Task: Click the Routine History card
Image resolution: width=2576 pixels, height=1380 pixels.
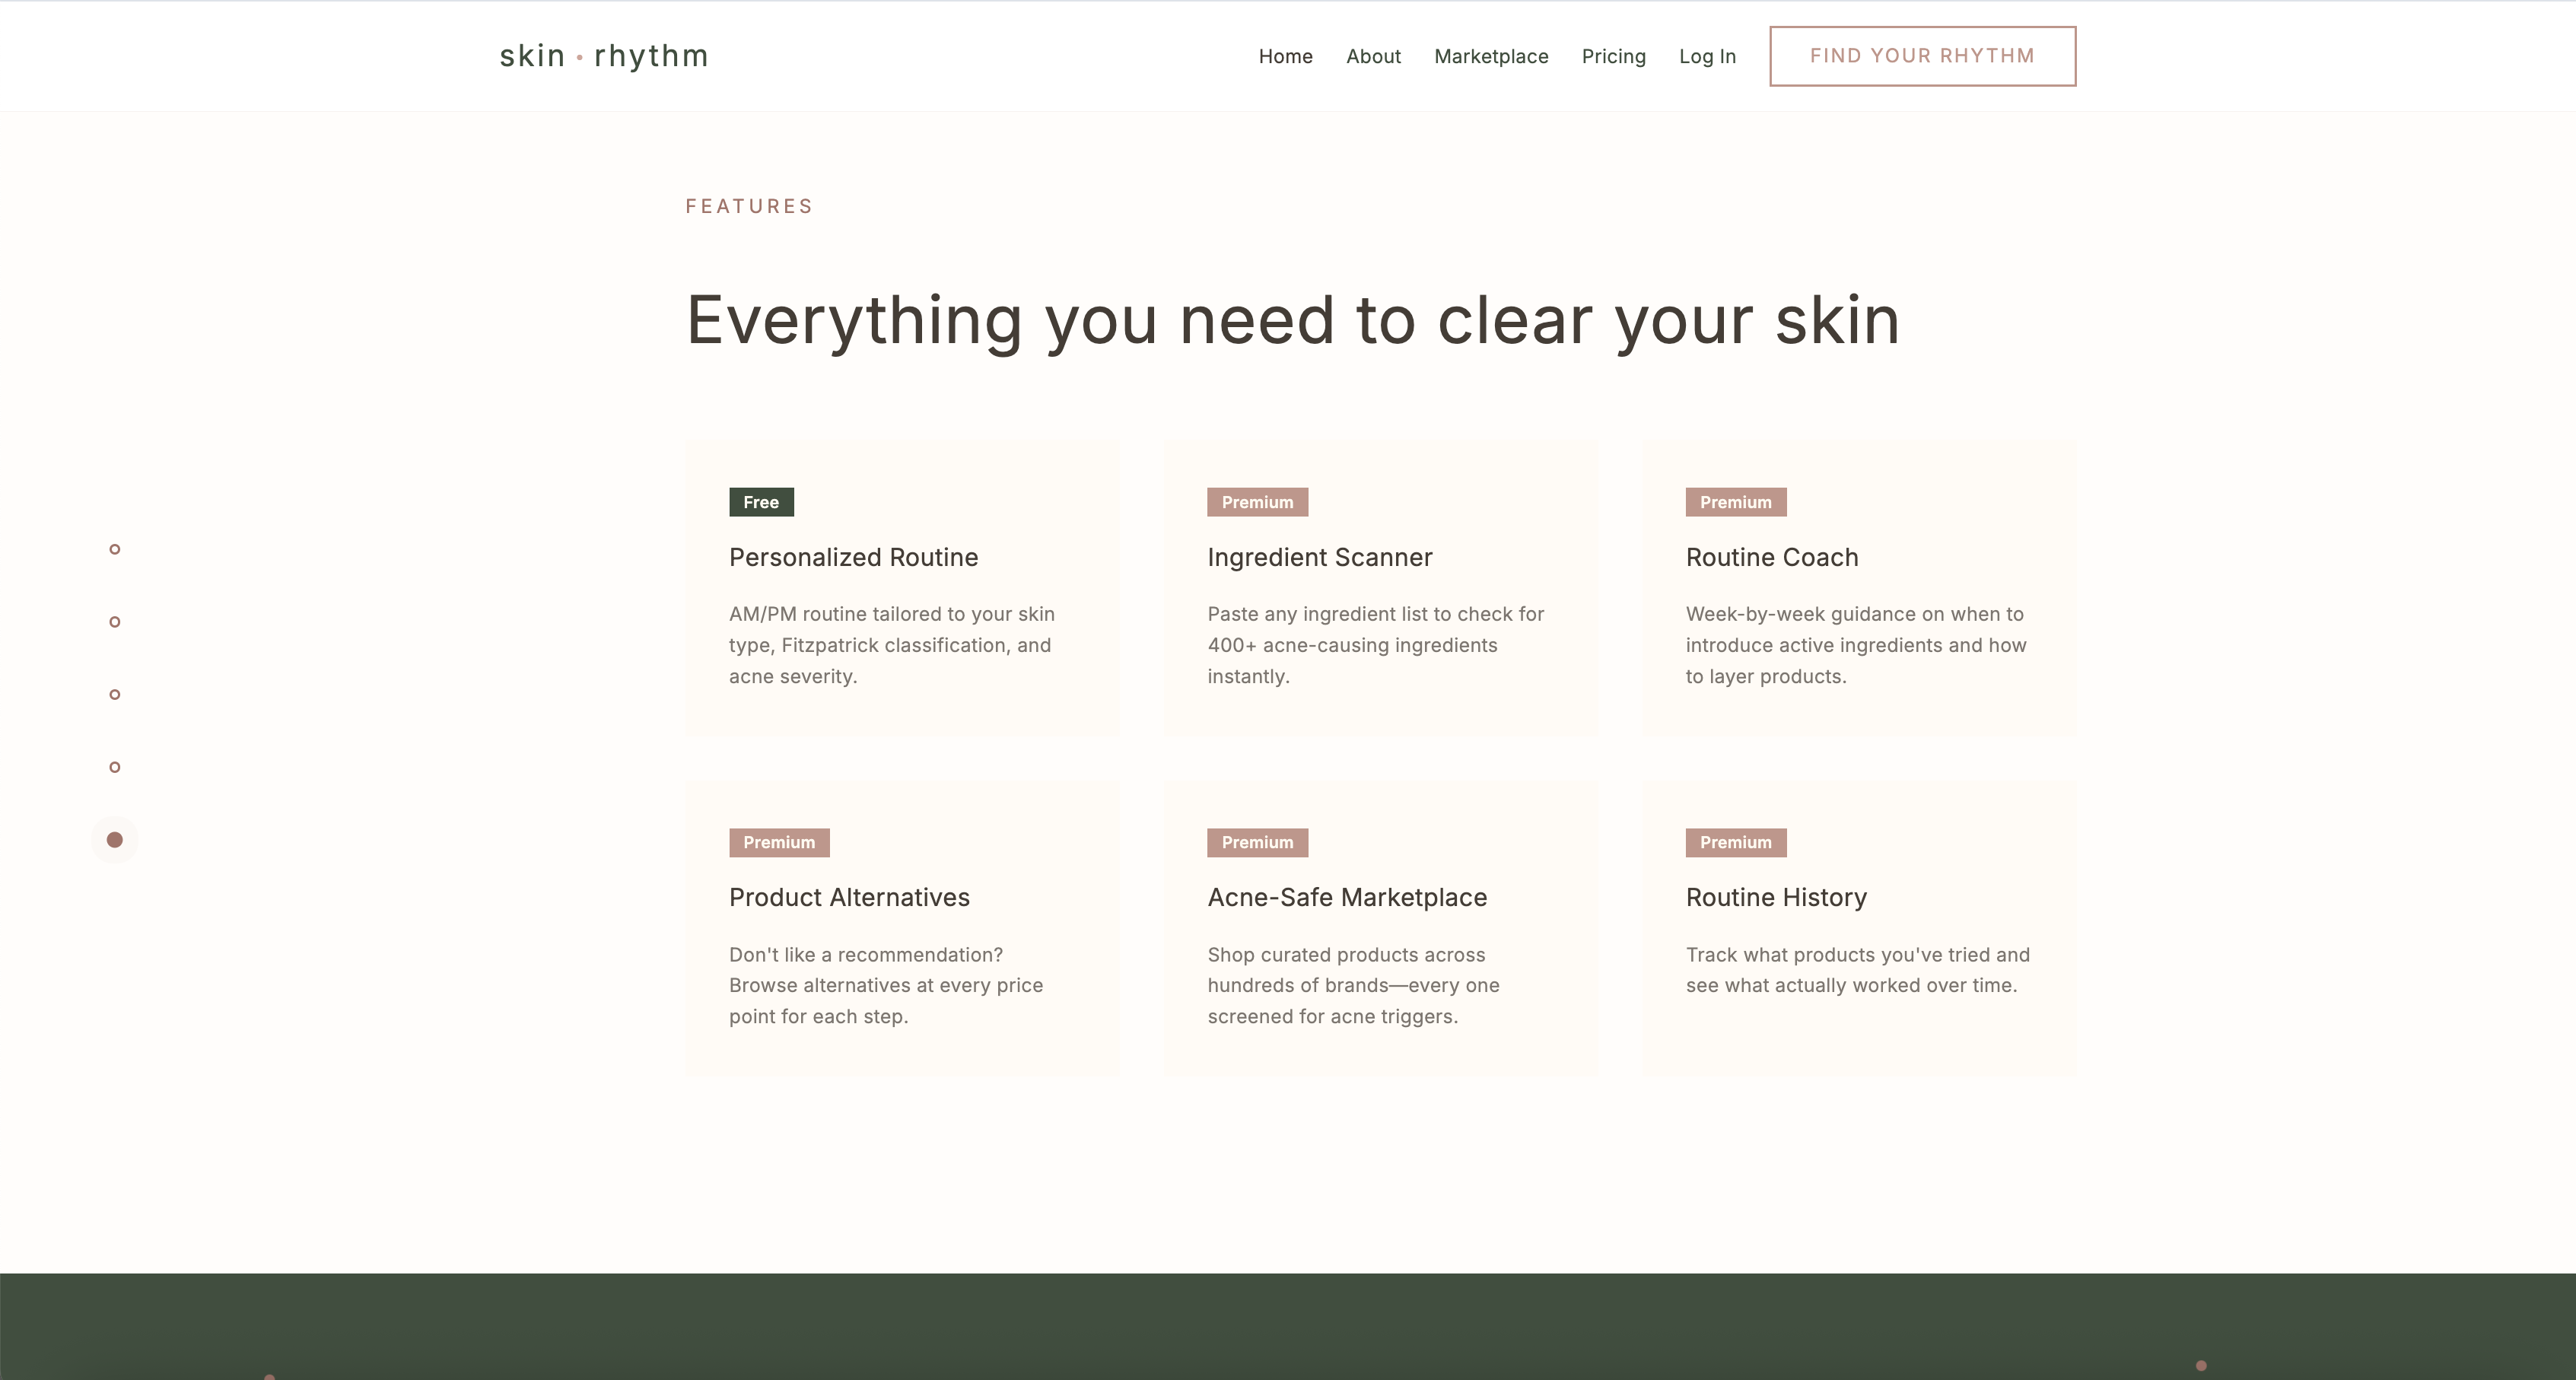Action: click(1860, 930)
